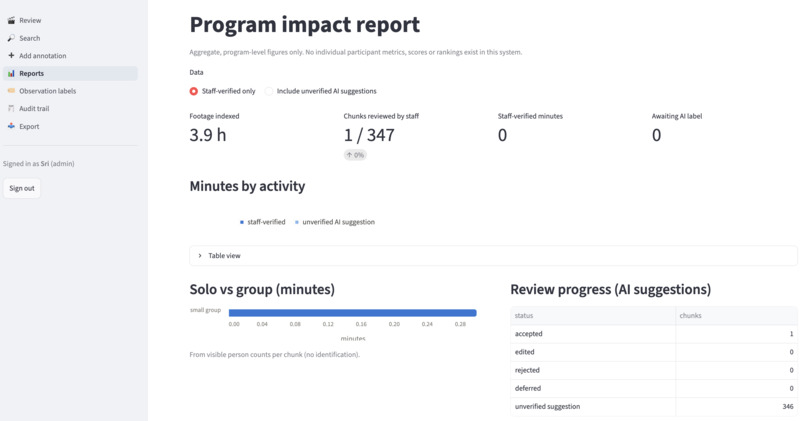
Task: Click the edited row in review table
Action: point(654,352)
